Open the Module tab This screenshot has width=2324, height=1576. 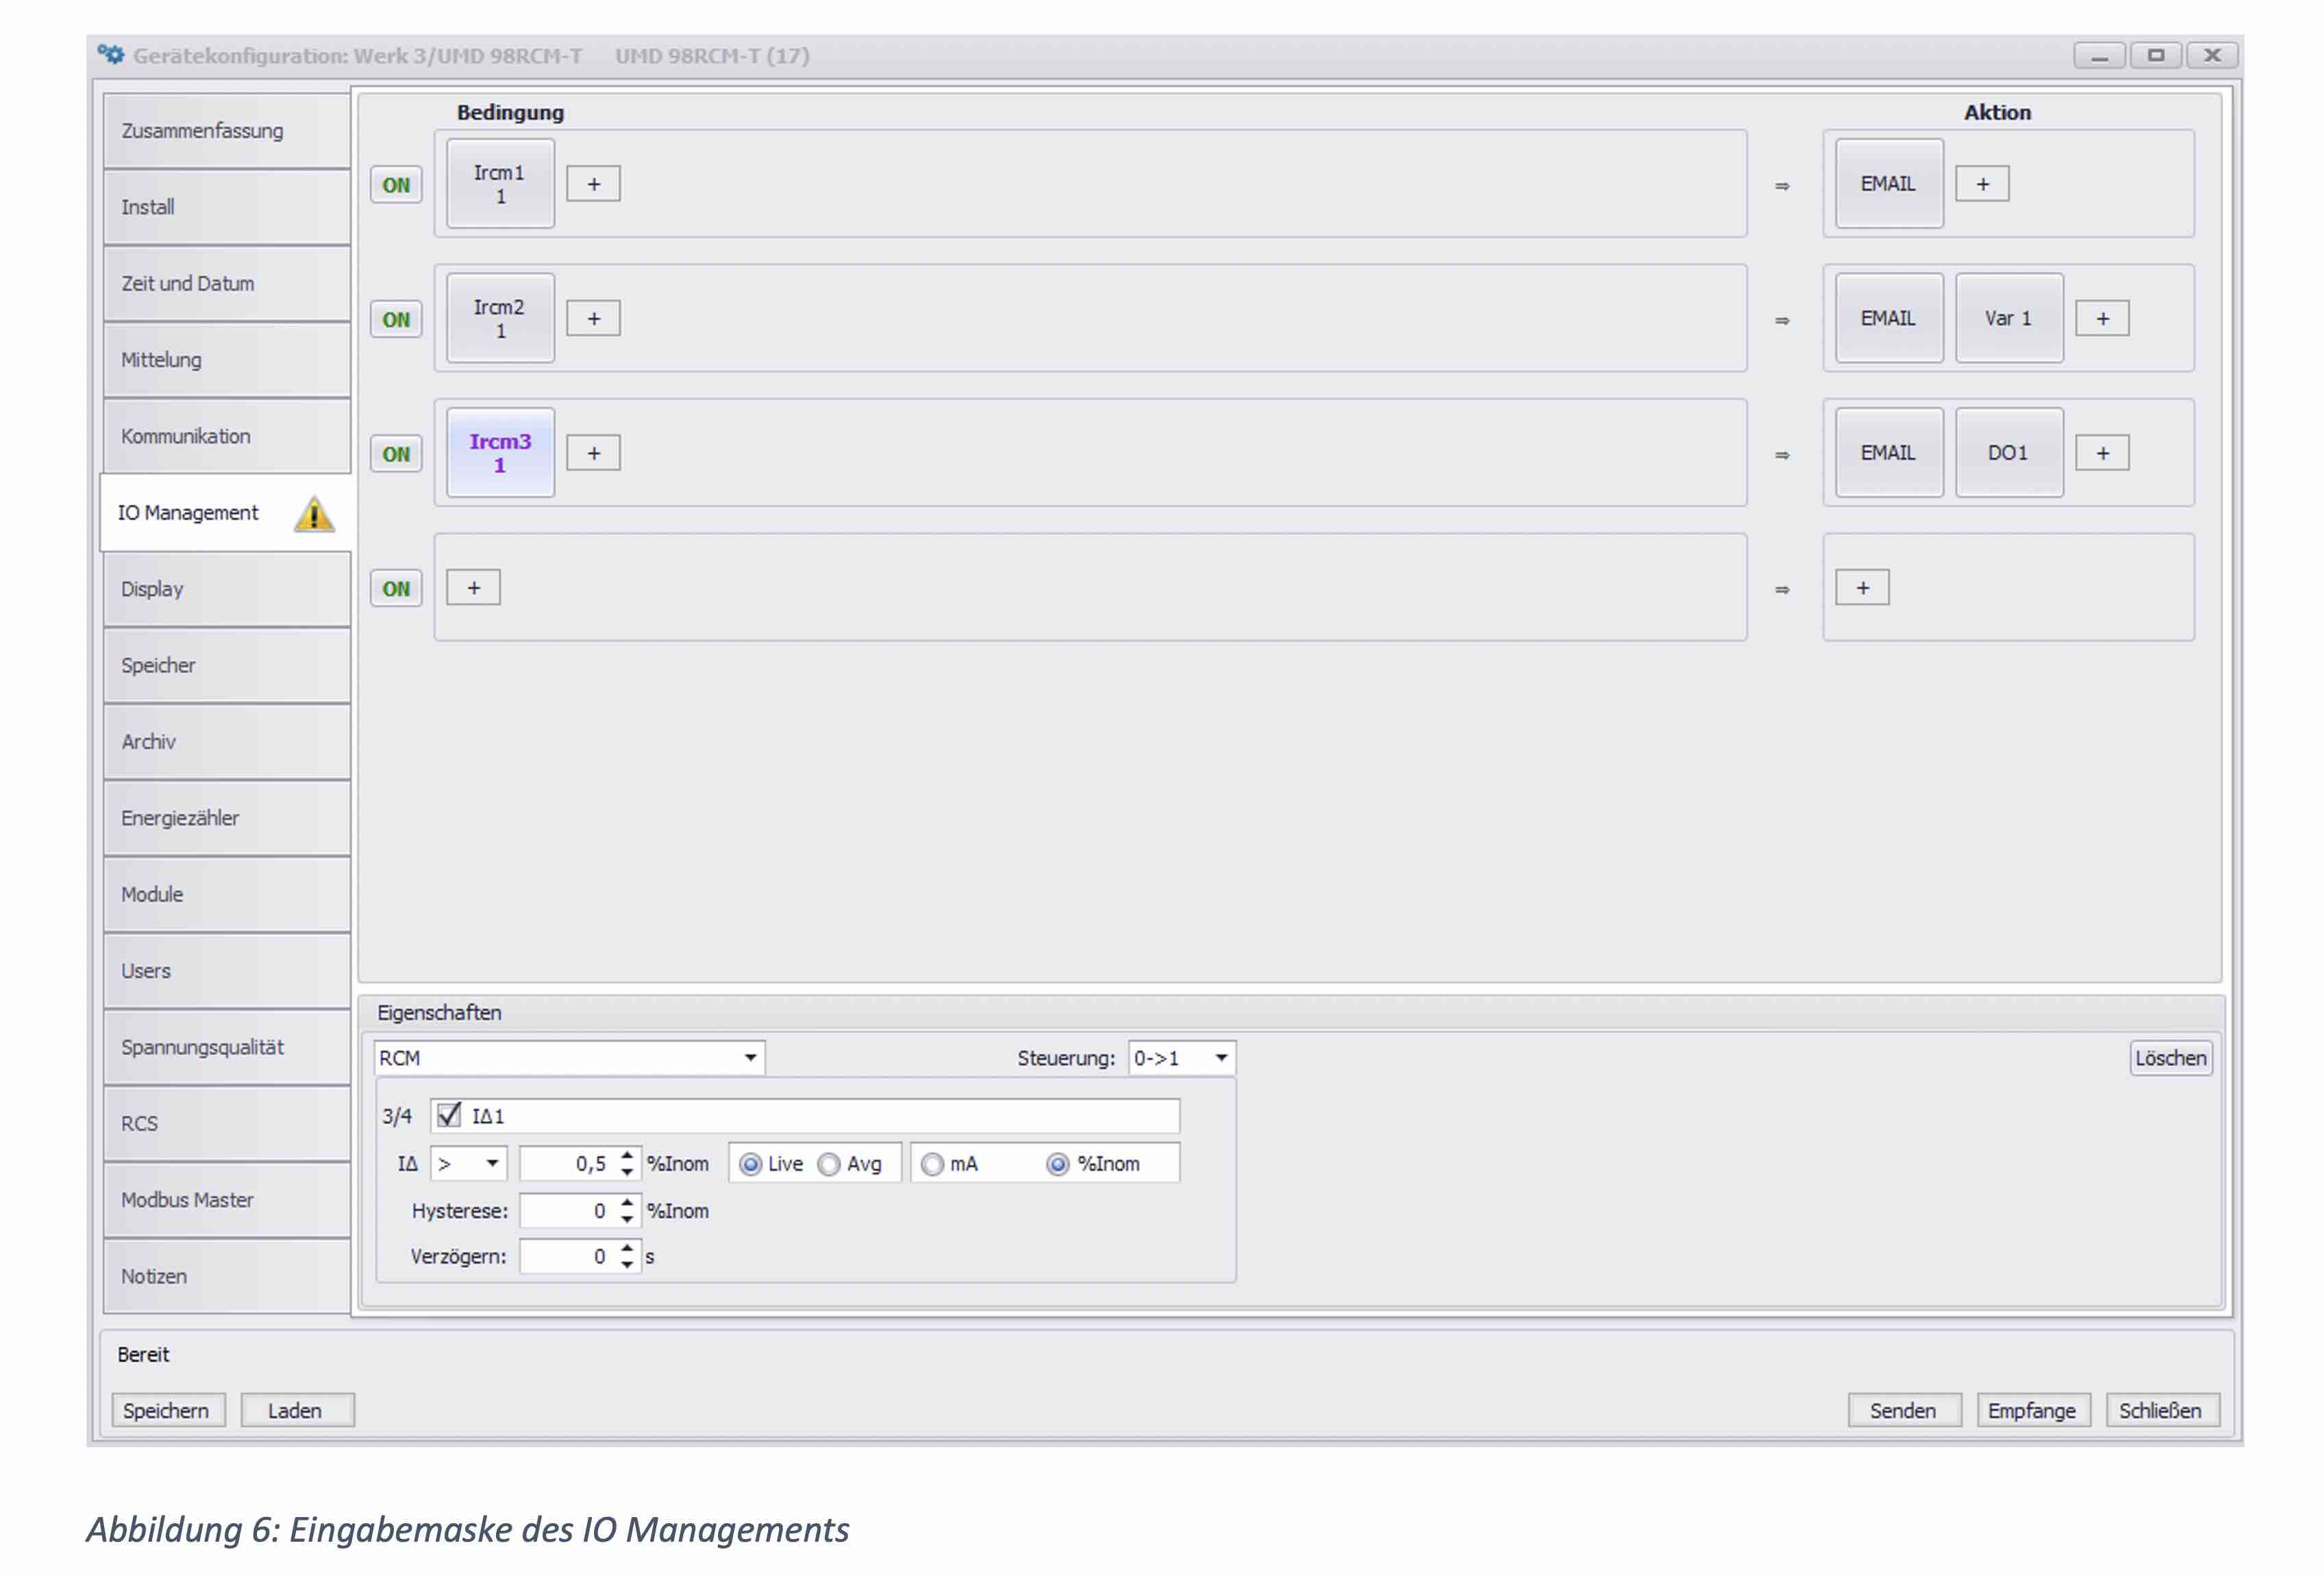coord(227,895)
